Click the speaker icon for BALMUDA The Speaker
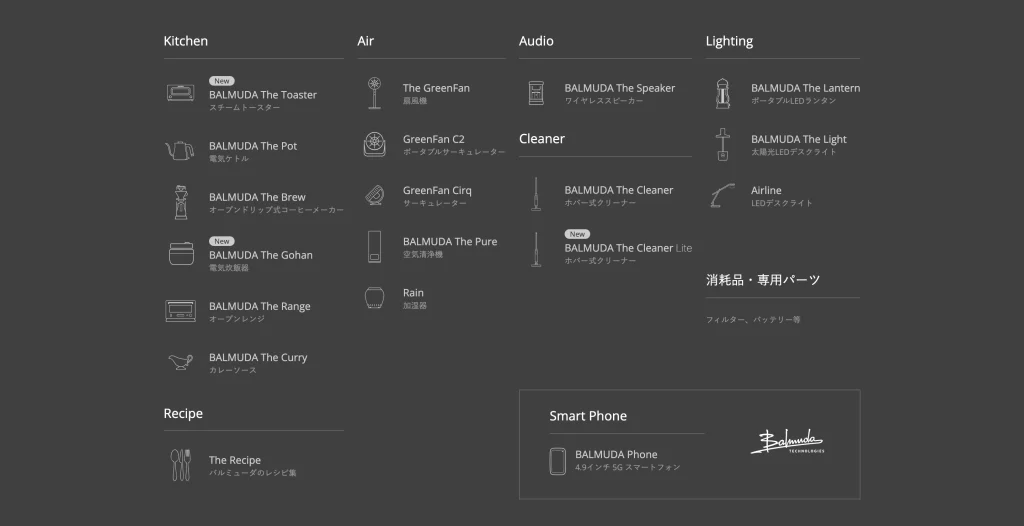 [536, 93]
